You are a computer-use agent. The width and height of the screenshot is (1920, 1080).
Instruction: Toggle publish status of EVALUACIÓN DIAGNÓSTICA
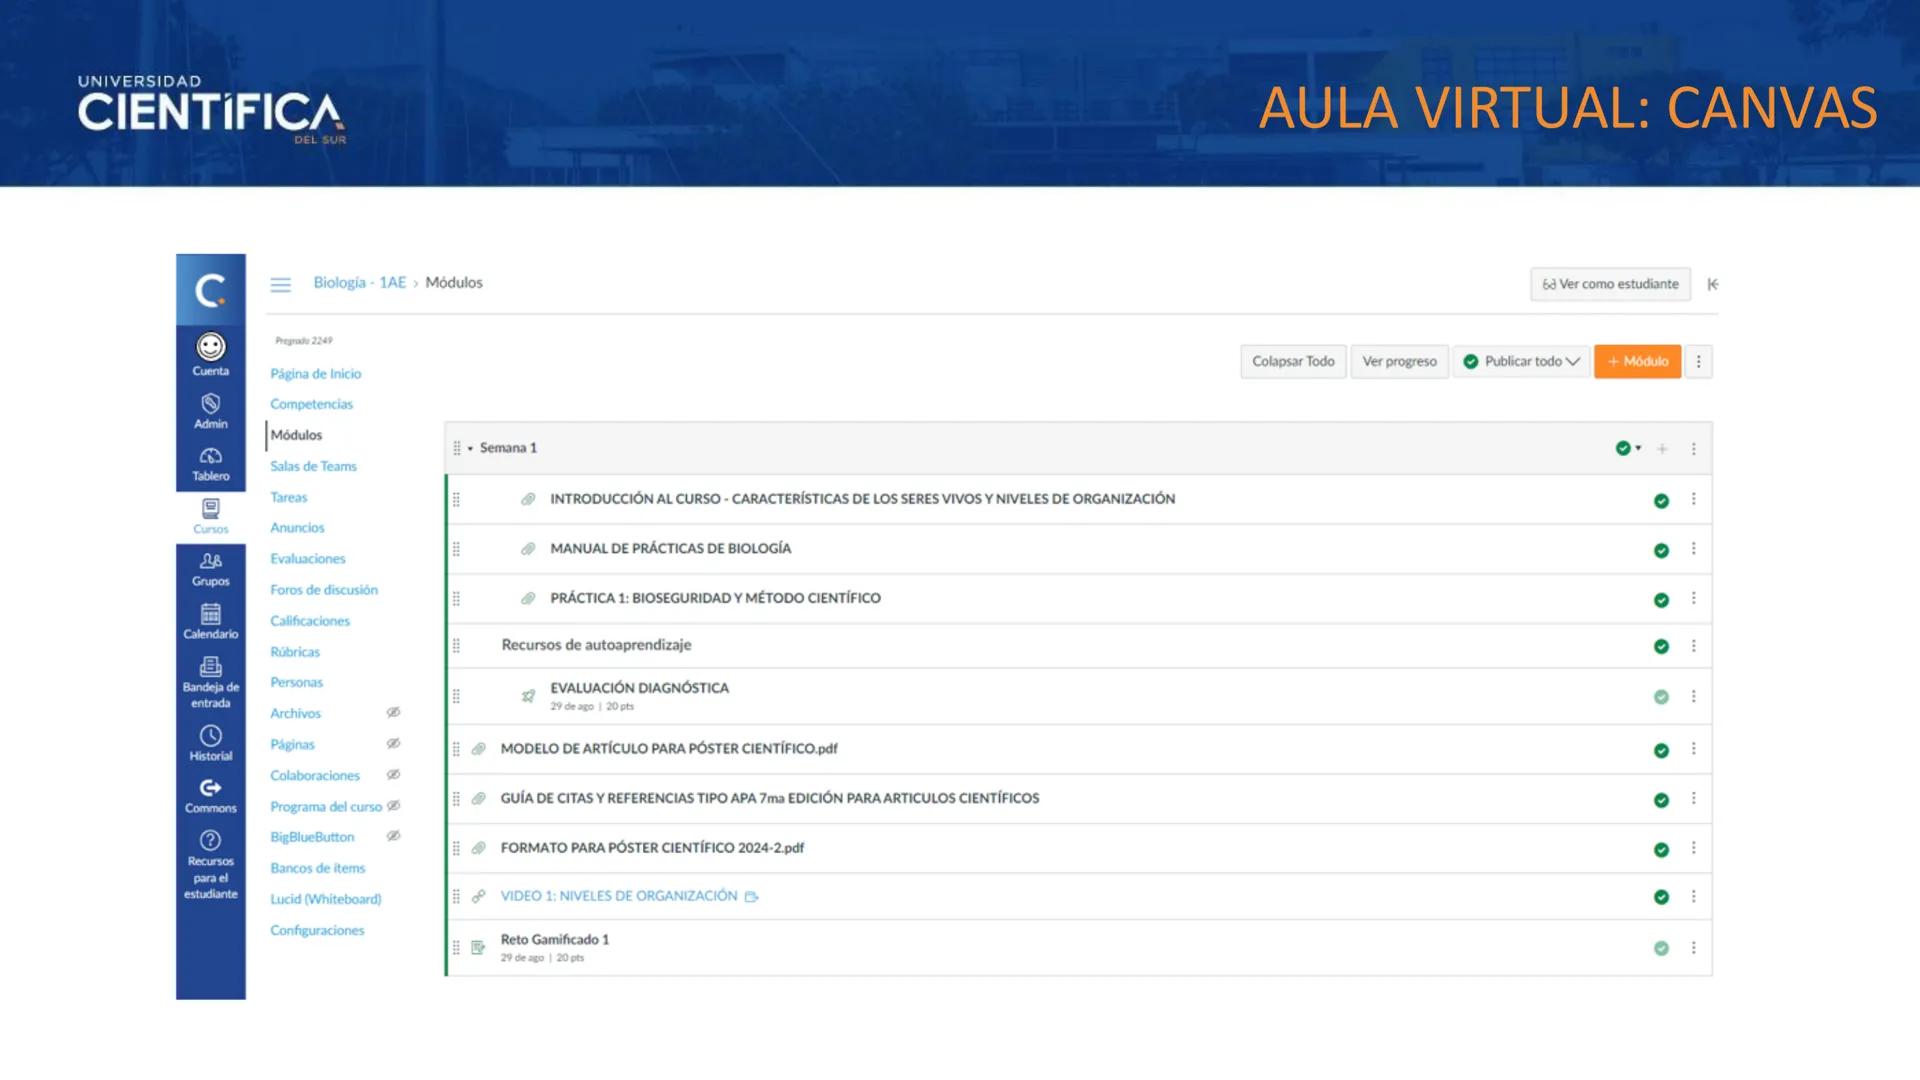click(x=1661, y=697)
